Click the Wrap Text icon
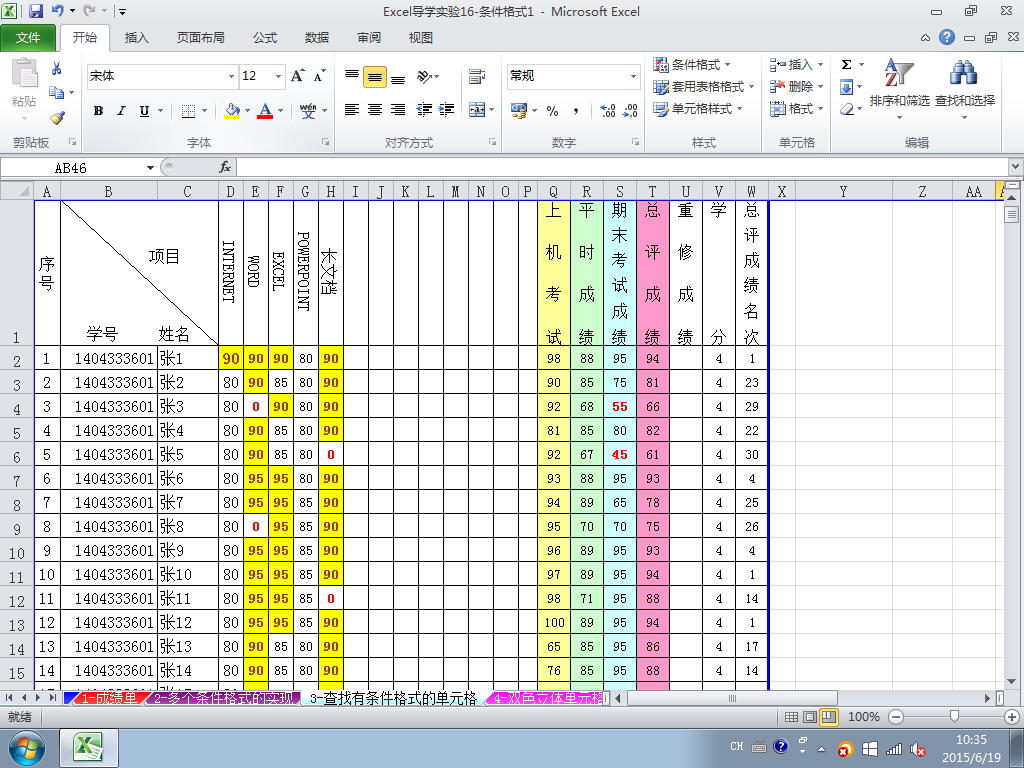 coord(477,76)
